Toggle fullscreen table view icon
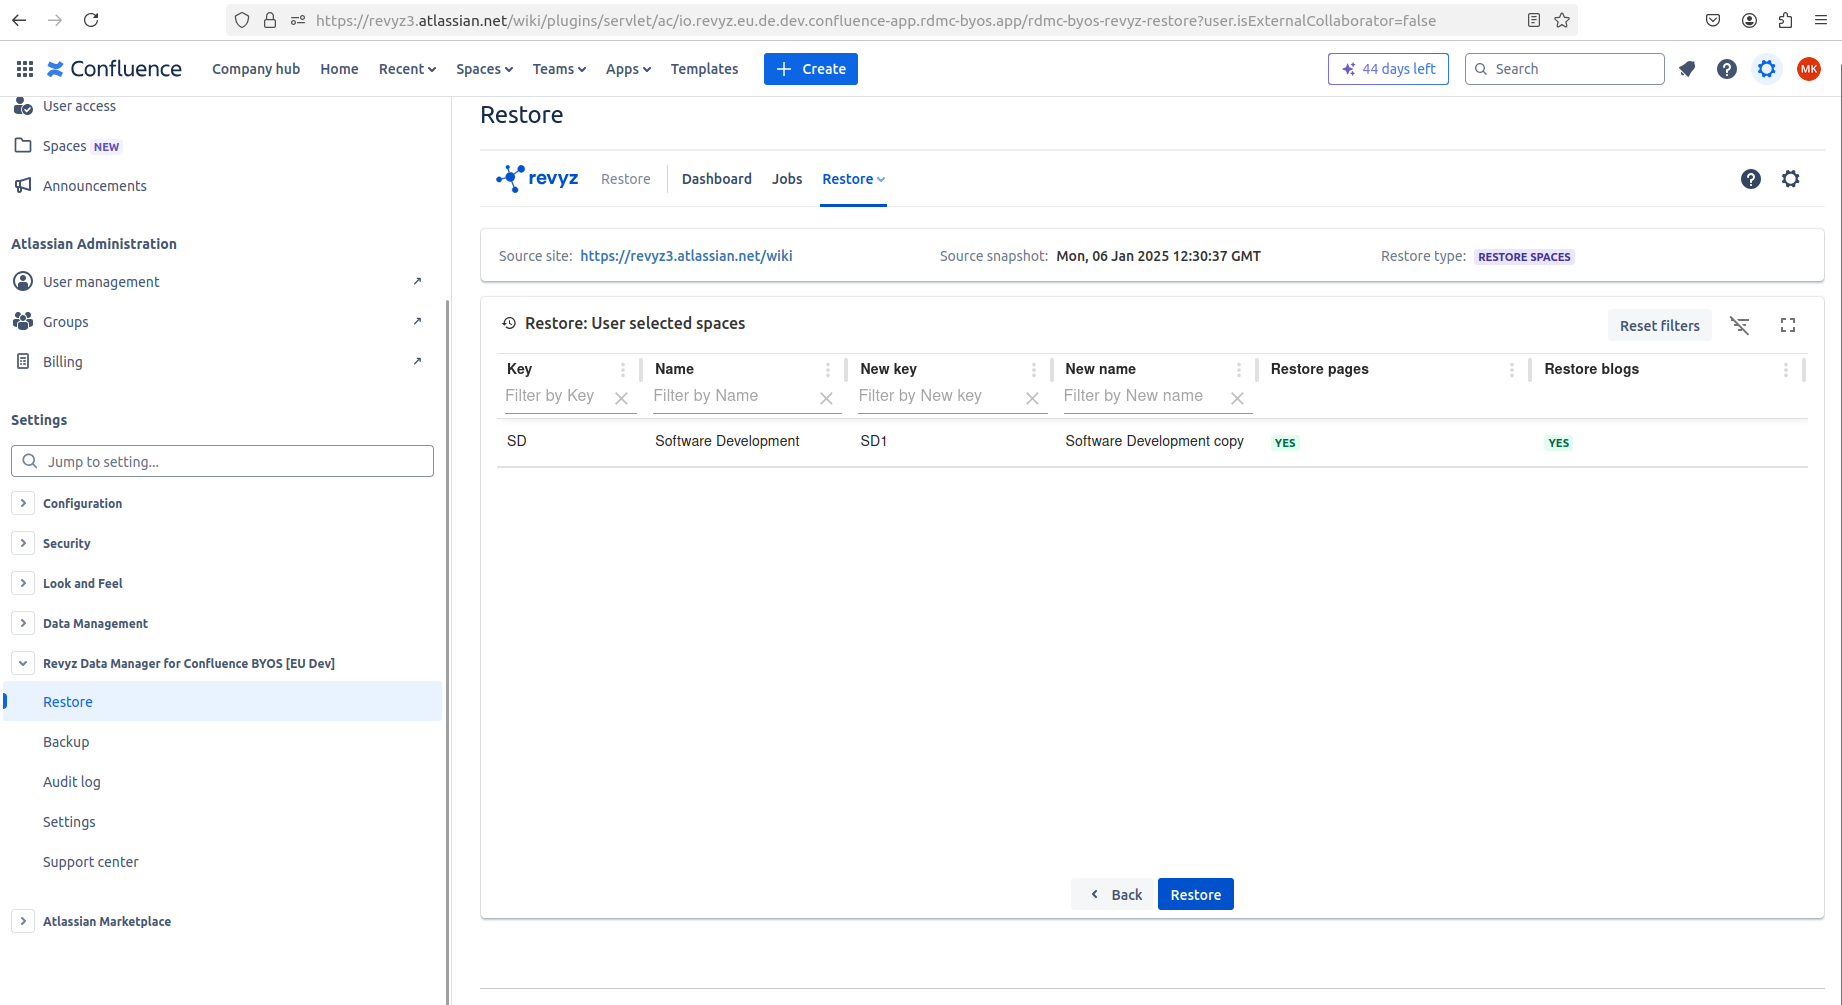Viewport: 1842px width, 1005px height. (x=1788, y=325)
